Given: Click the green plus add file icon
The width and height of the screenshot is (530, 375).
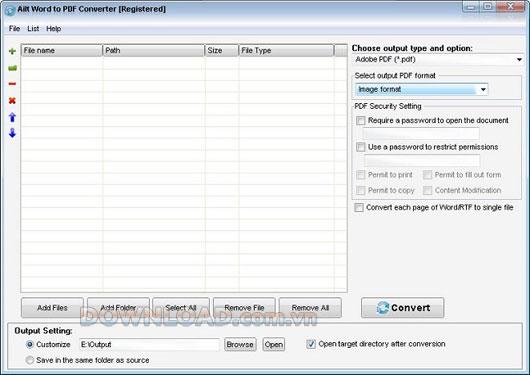Looking at the screenshot, I should pos(12,51).
